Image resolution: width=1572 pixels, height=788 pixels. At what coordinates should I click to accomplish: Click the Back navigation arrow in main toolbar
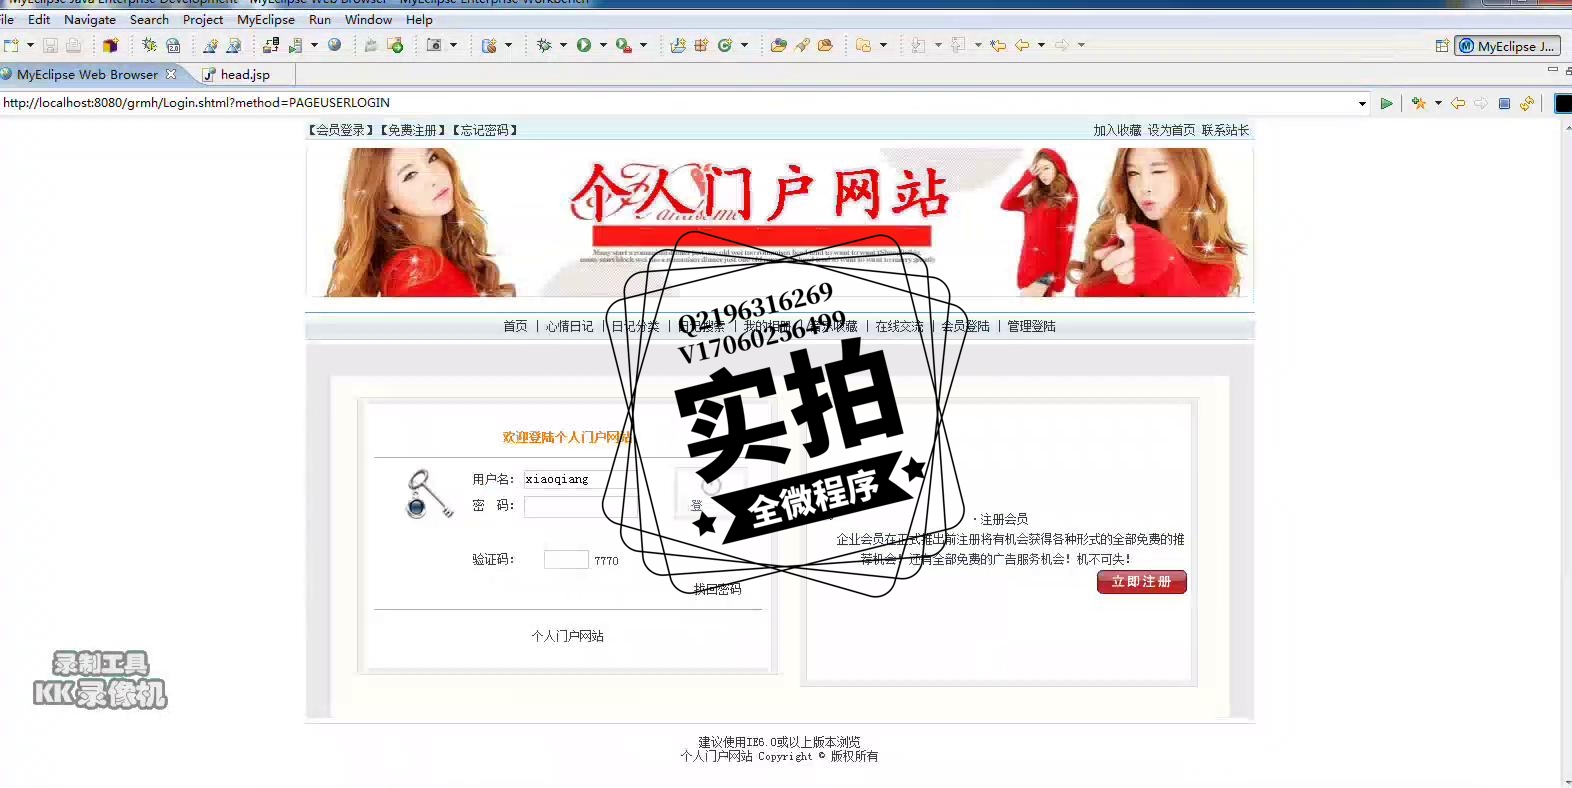[1022, 45]
